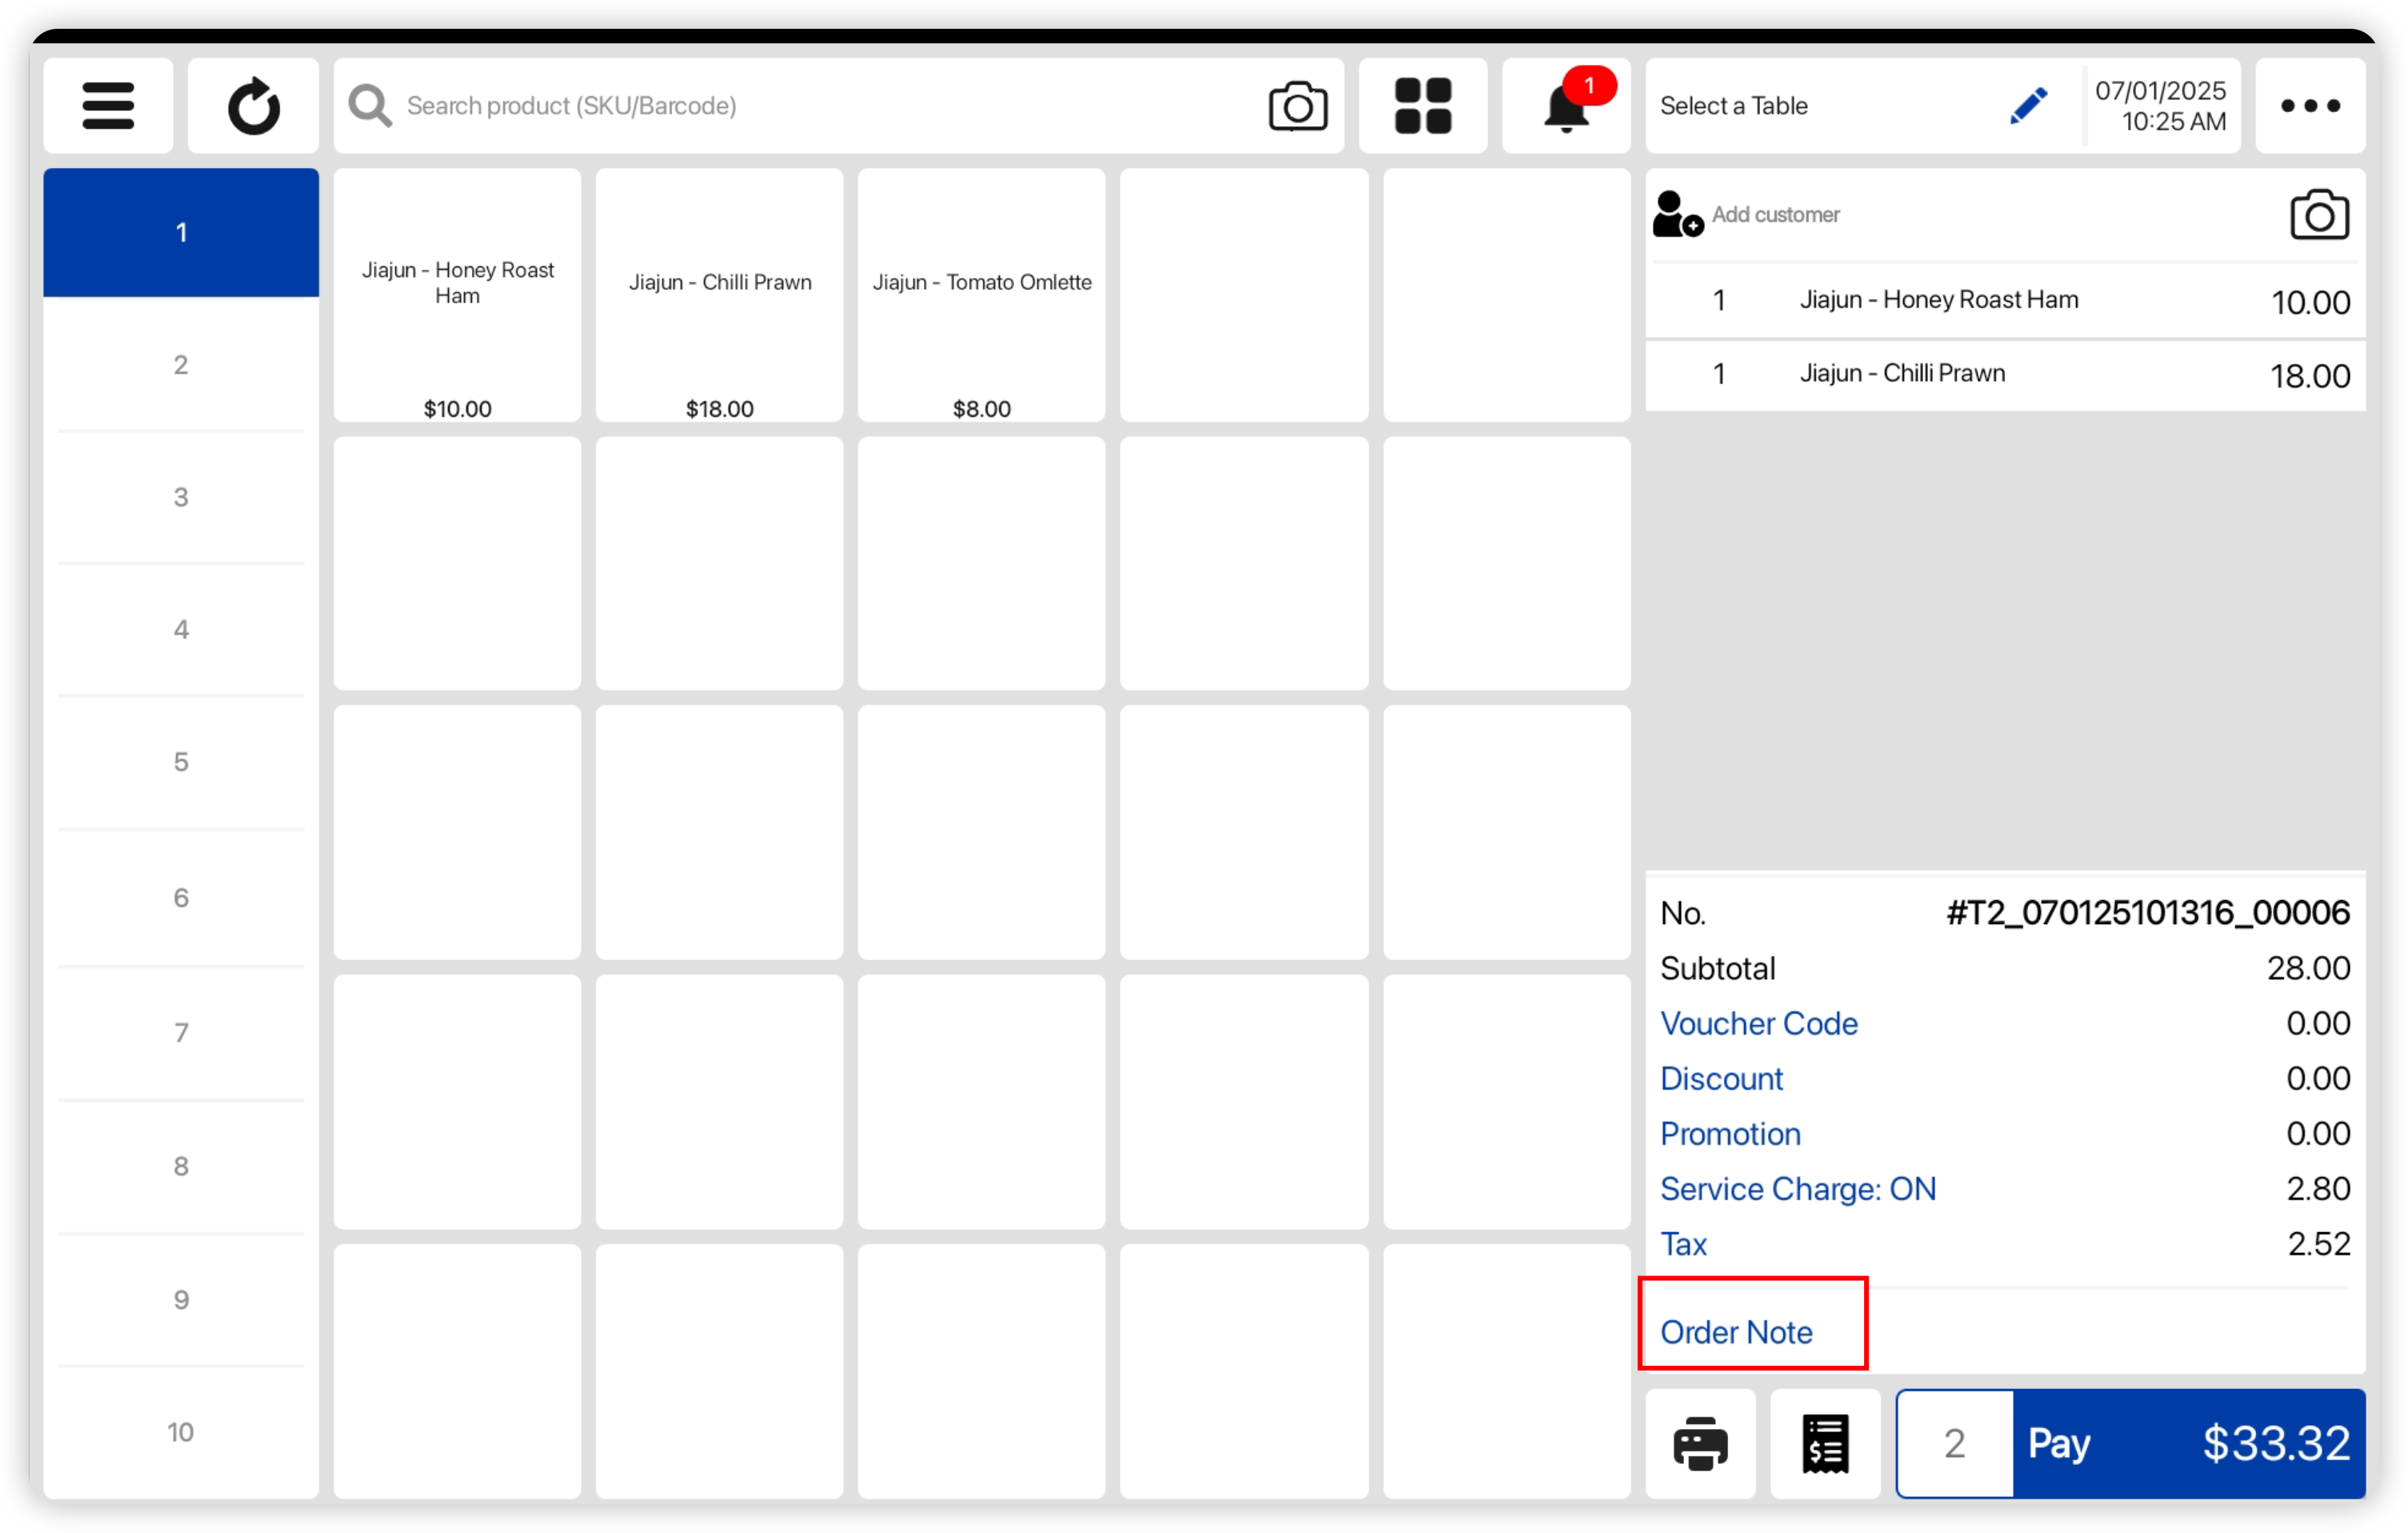This screenshot has width=2408, height=1533.
Task: Open Voucher Code link
Action: pos(1758,1023)
